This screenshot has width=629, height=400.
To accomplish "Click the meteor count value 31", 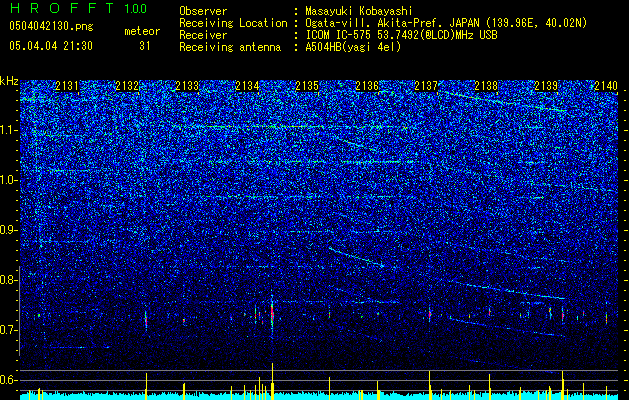I will click(144, 46).
